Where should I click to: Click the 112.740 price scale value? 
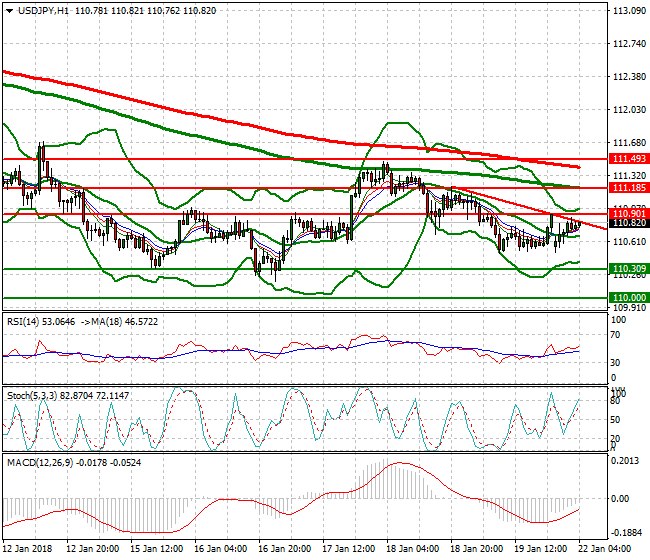point(629,44)
